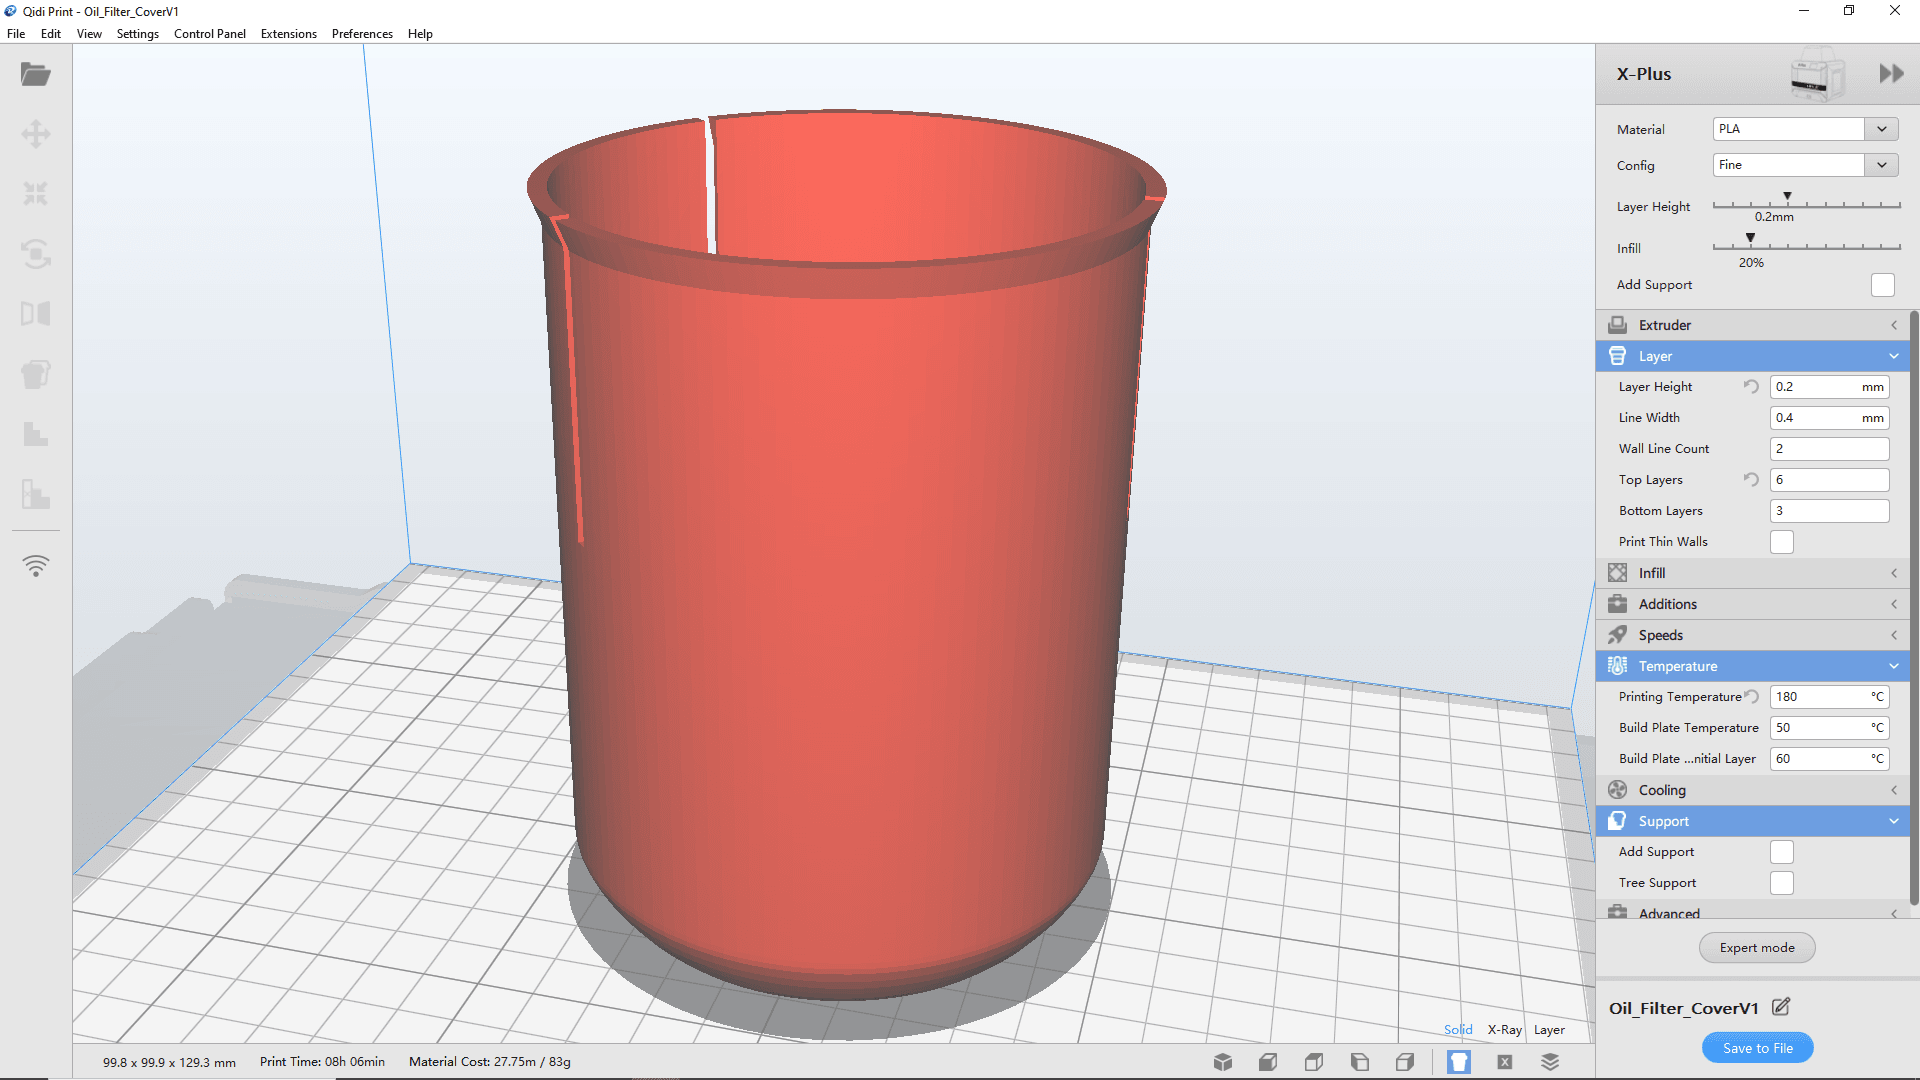Select the support blocker tool in sidebar
This screenshot has height=1080, width=1920.
coord(36,434)
